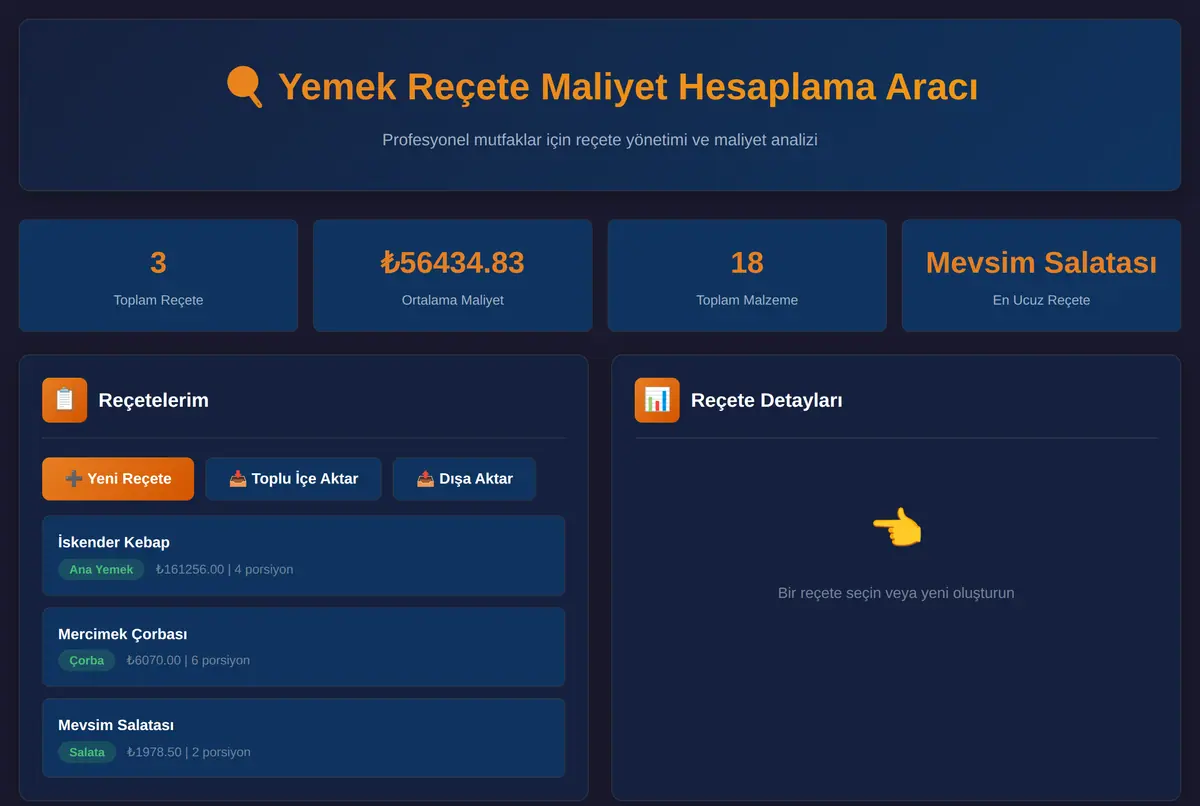Create a new recipe with Yeni Reçete
The height and width of the screenshot is (806, 1200).
[118, 479]
